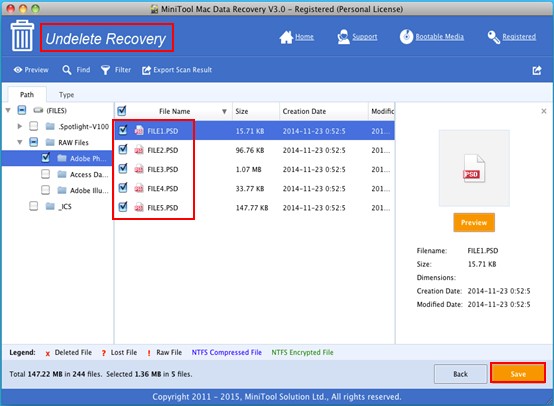Click the share icon at toolbar right
554x406 pixels.
click(537, 70)
